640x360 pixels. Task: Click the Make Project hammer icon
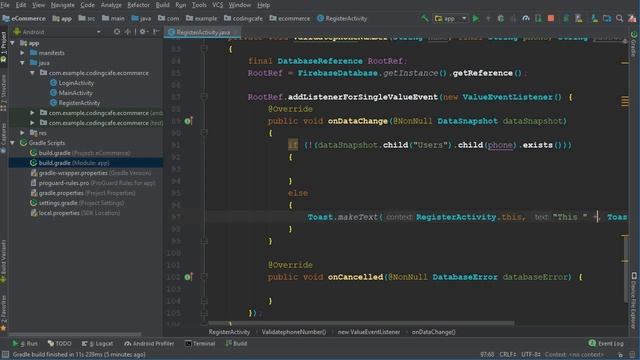pyautogui.click(x=425, y=18)
